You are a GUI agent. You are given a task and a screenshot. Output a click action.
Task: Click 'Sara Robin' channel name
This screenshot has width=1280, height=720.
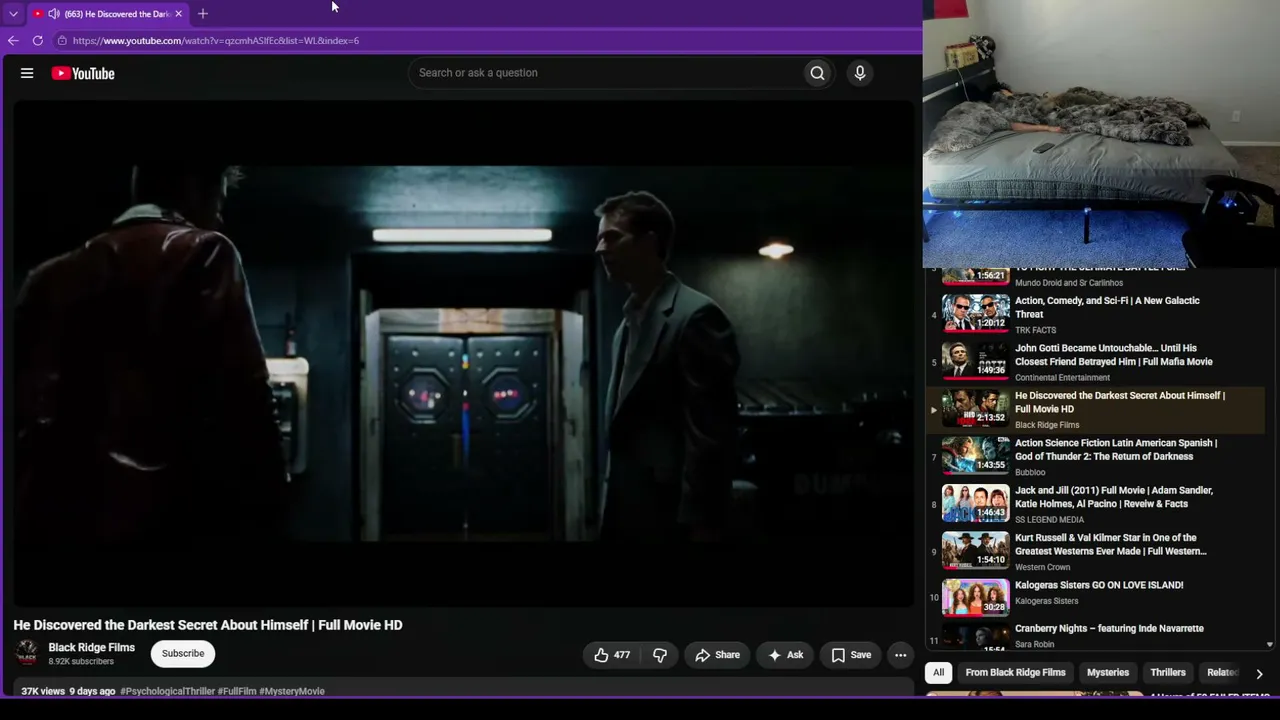pos(1034,645)
